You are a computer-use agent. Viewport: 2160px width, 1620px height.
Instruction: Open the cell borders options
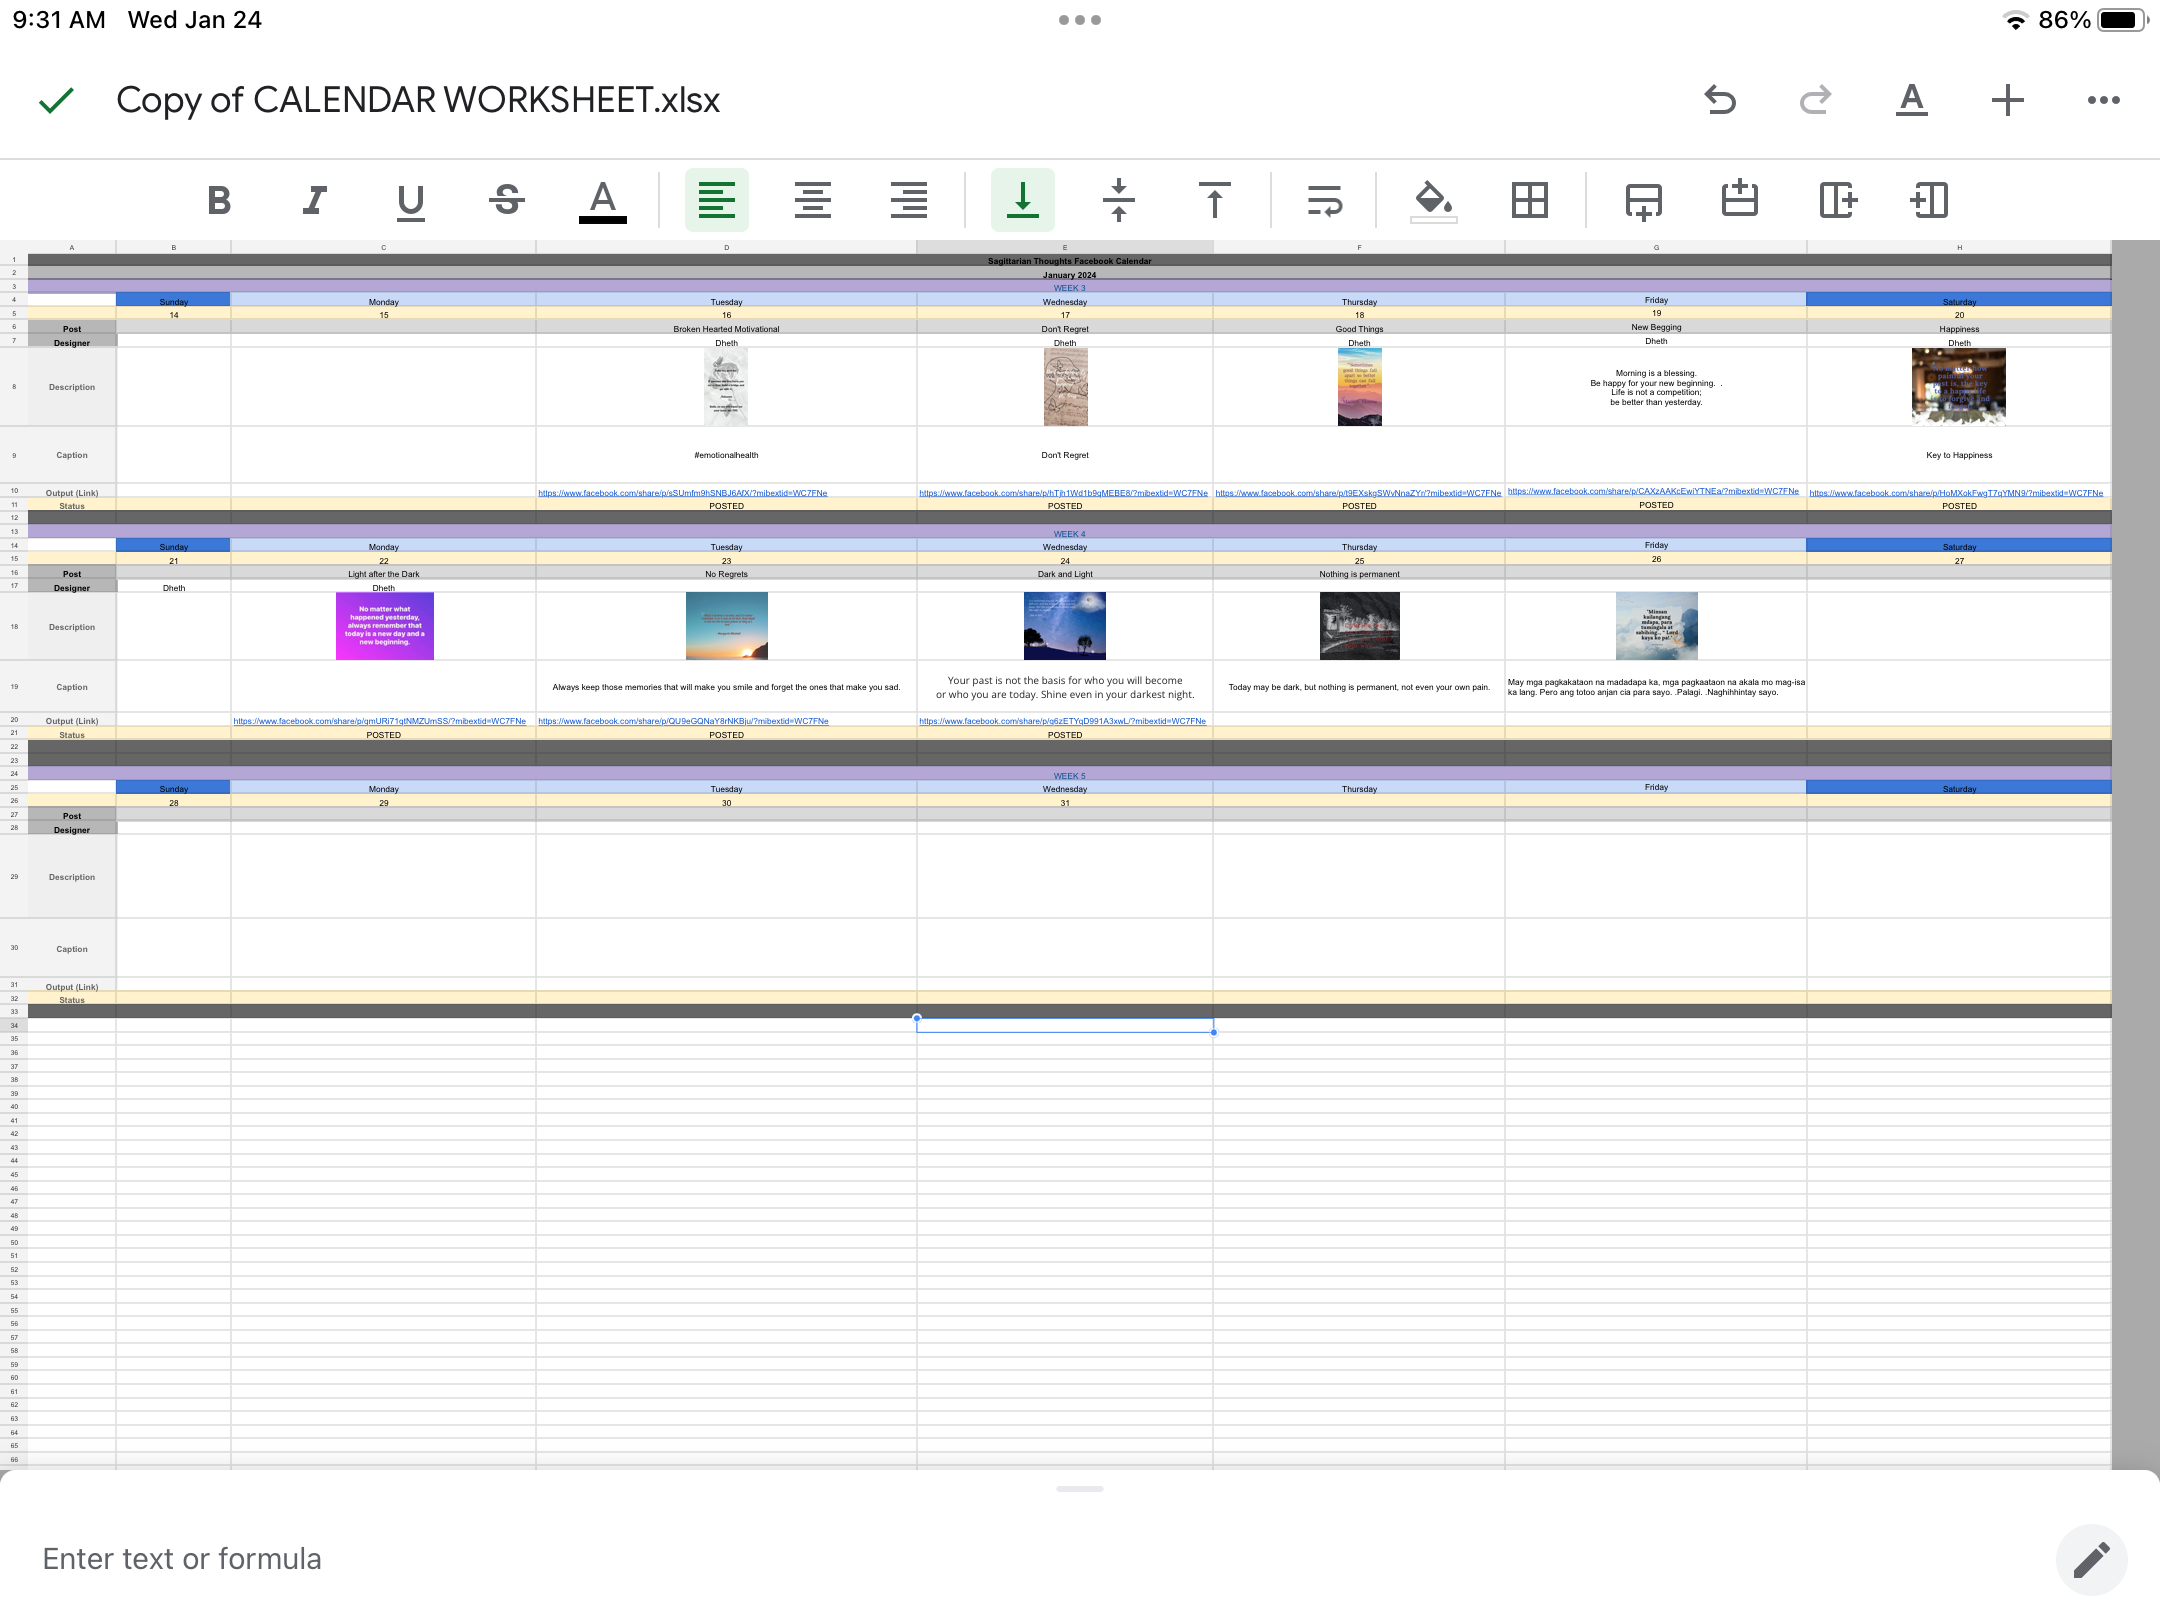pos(1529,200)
